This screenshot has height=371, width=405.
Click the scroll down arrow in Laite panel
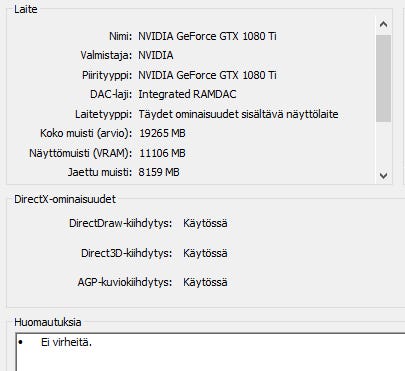pos(383,175)
